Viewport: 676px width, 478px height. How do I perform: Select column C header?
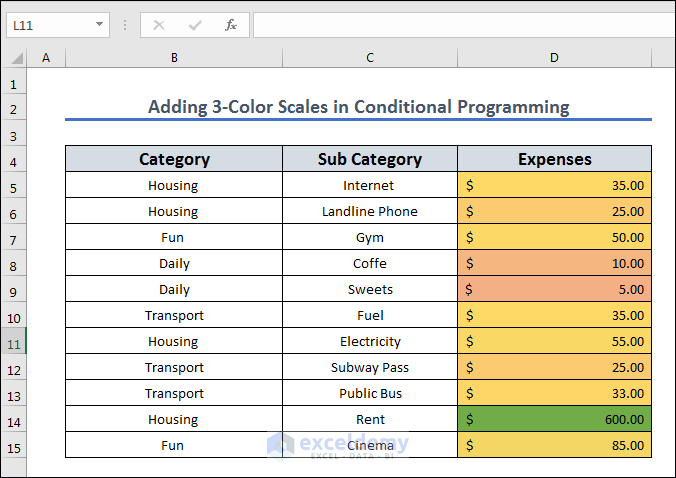point(370,59)
